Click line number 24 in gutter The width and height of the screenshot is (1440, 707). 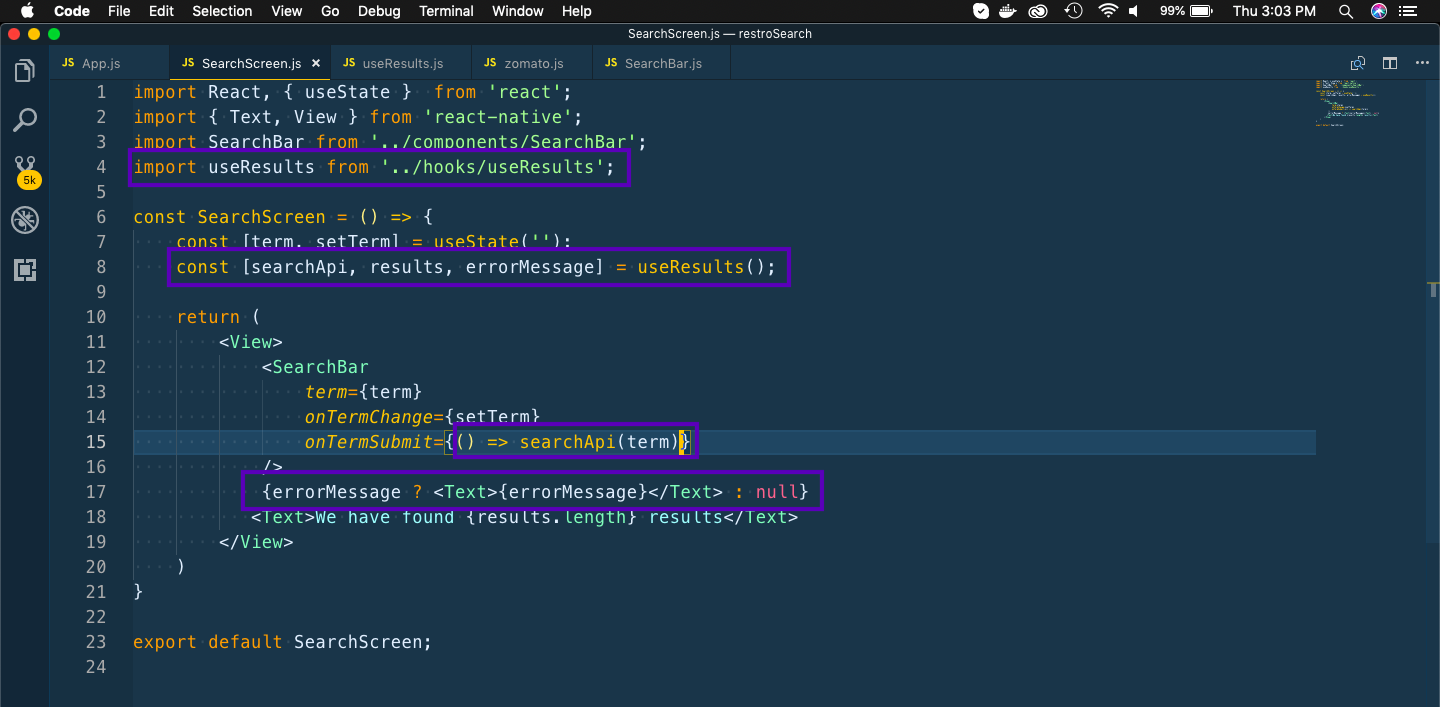tap(96, 667)
